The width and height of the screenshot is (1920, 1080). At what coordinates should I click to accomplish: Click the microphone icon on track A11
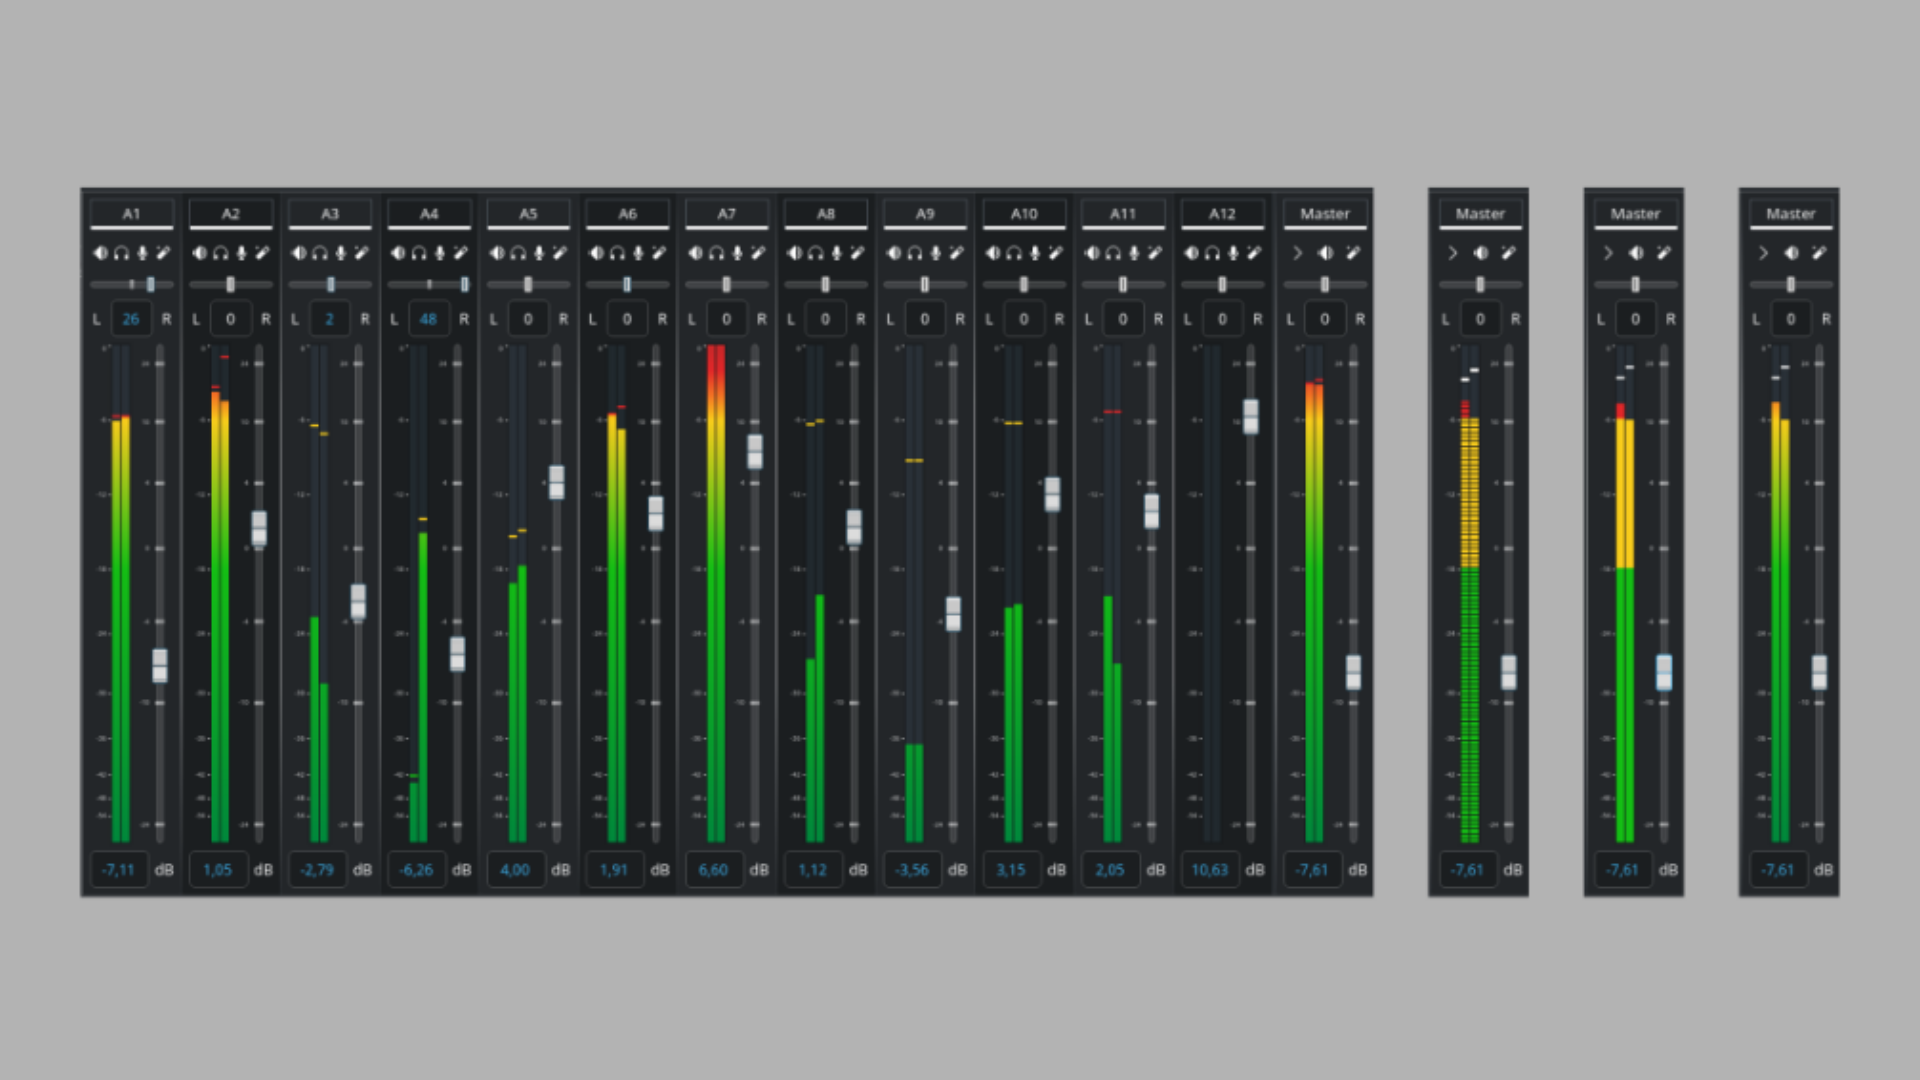click(x=1131, y=253)
